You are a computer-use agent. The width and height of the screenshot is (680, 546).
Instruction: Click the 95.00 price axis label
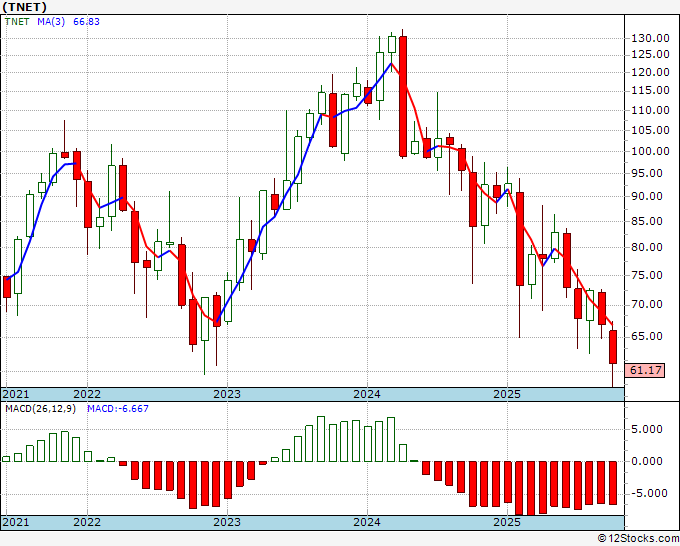(x=647, y=173)
